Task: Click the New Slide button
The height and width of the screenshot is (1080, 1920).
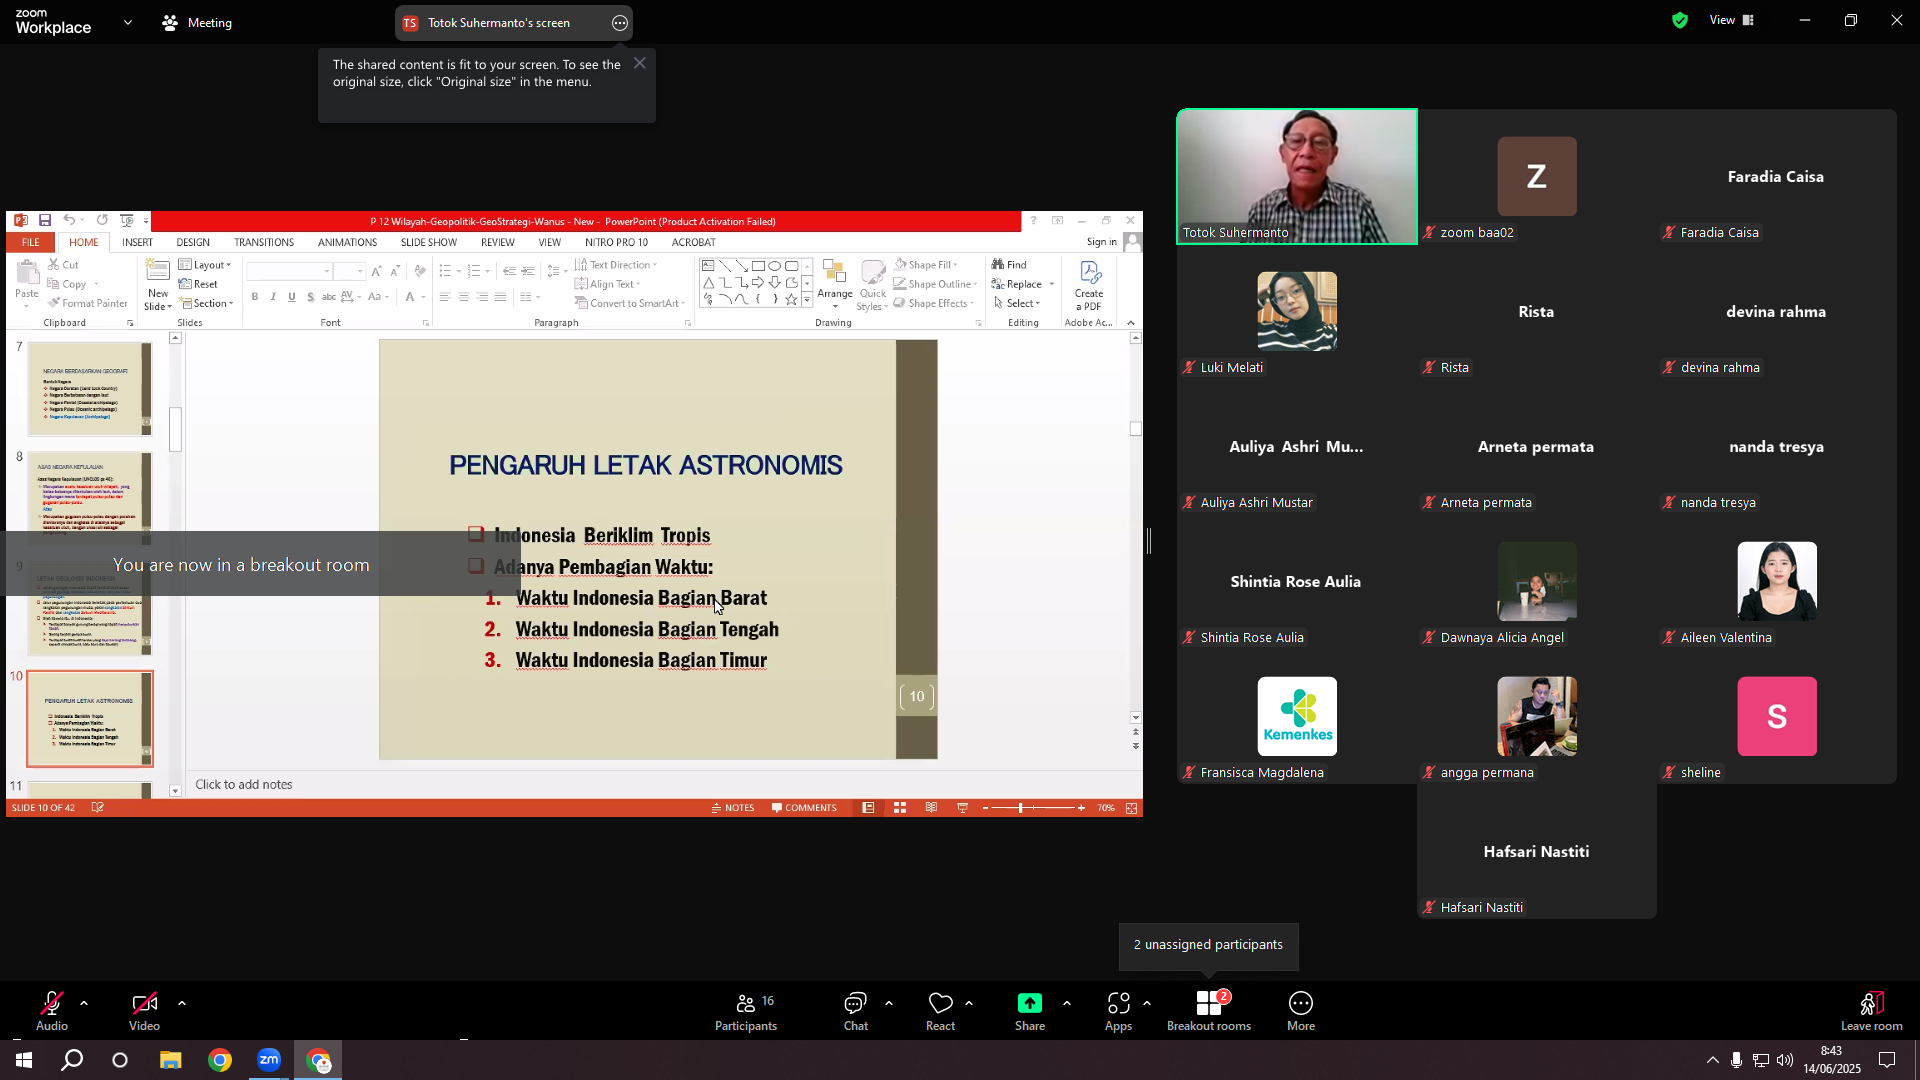Action: click(x=158, y=285)
